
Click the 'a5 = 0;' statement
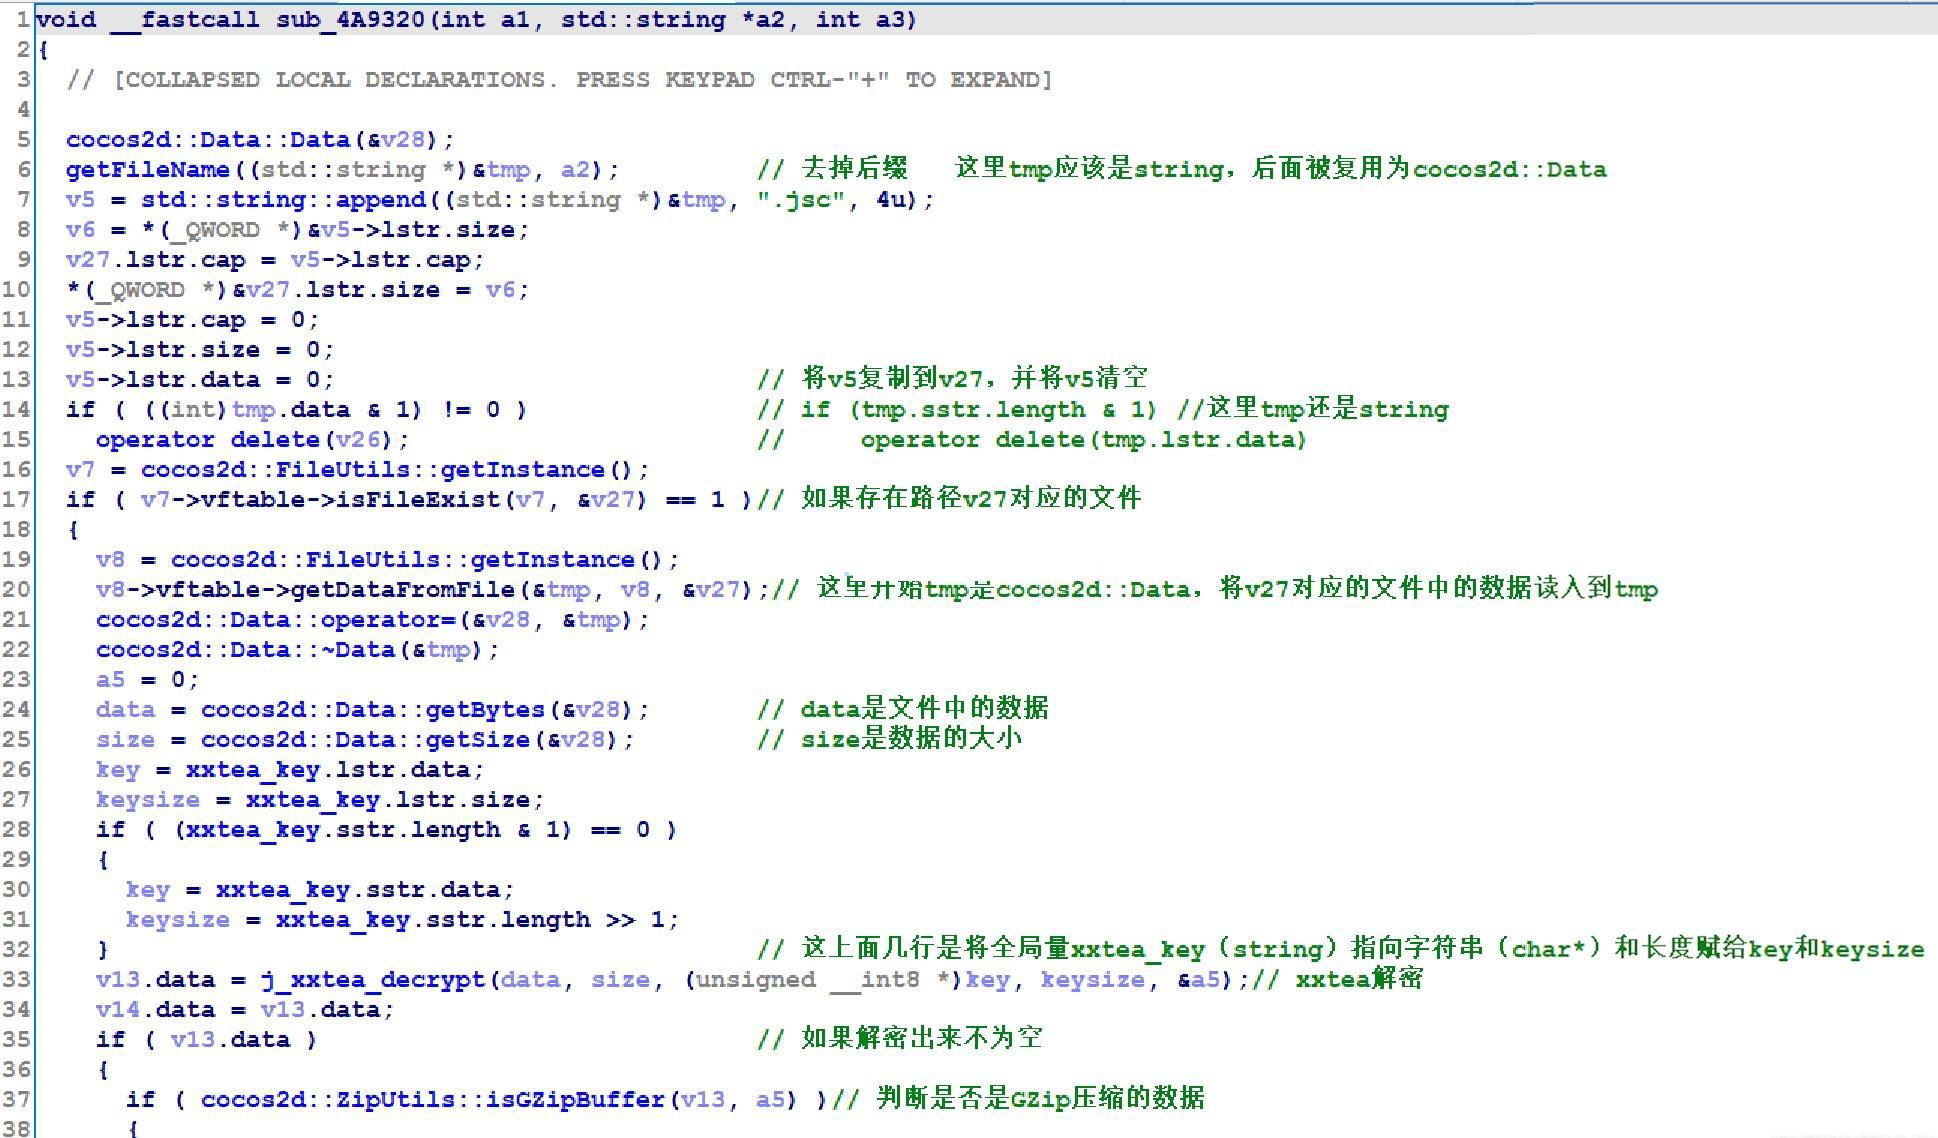coord(148,680)
